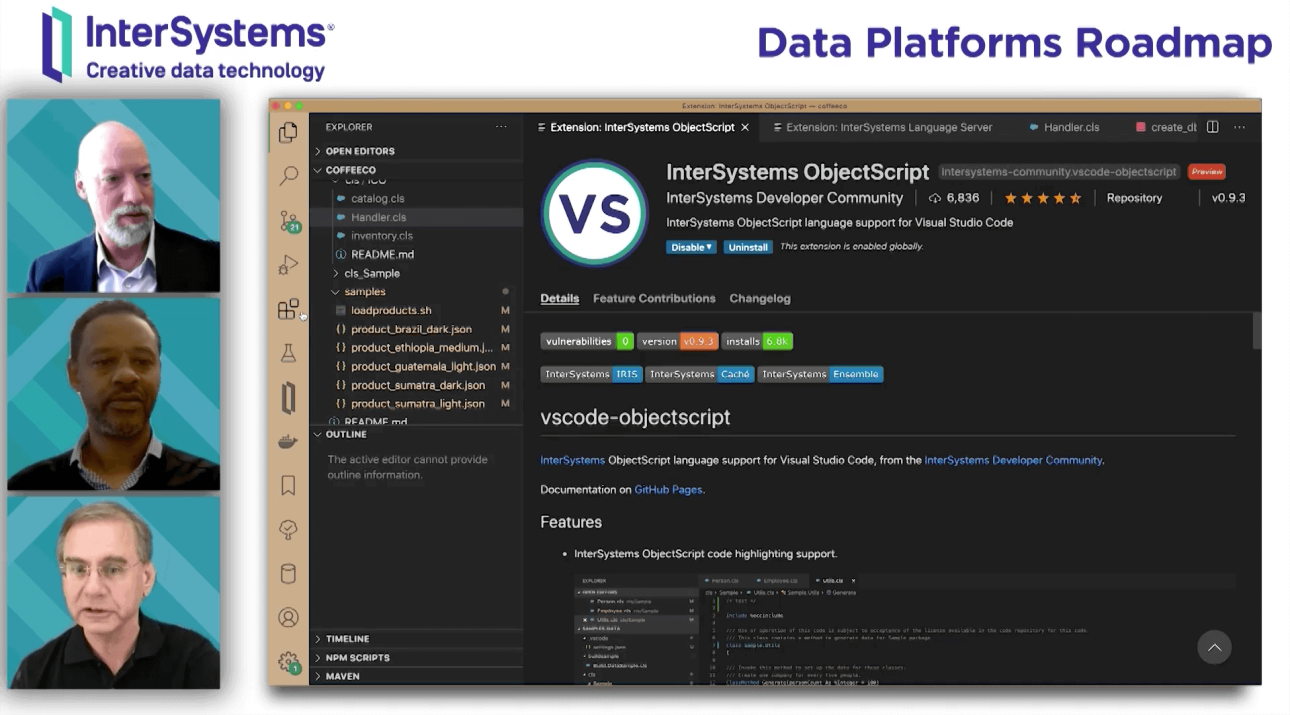1290x715 pixels.
Task: Click the Uninstall button
Action: 748,247
